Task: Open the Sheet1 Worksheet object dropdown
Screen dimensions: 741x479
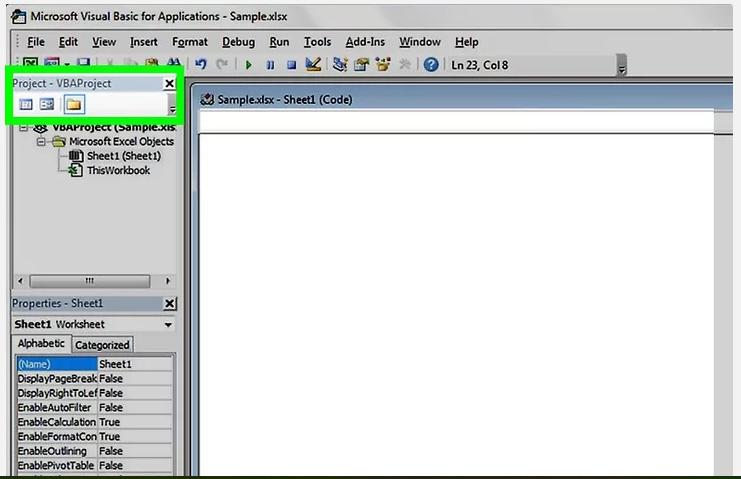Action: [167, 325]
